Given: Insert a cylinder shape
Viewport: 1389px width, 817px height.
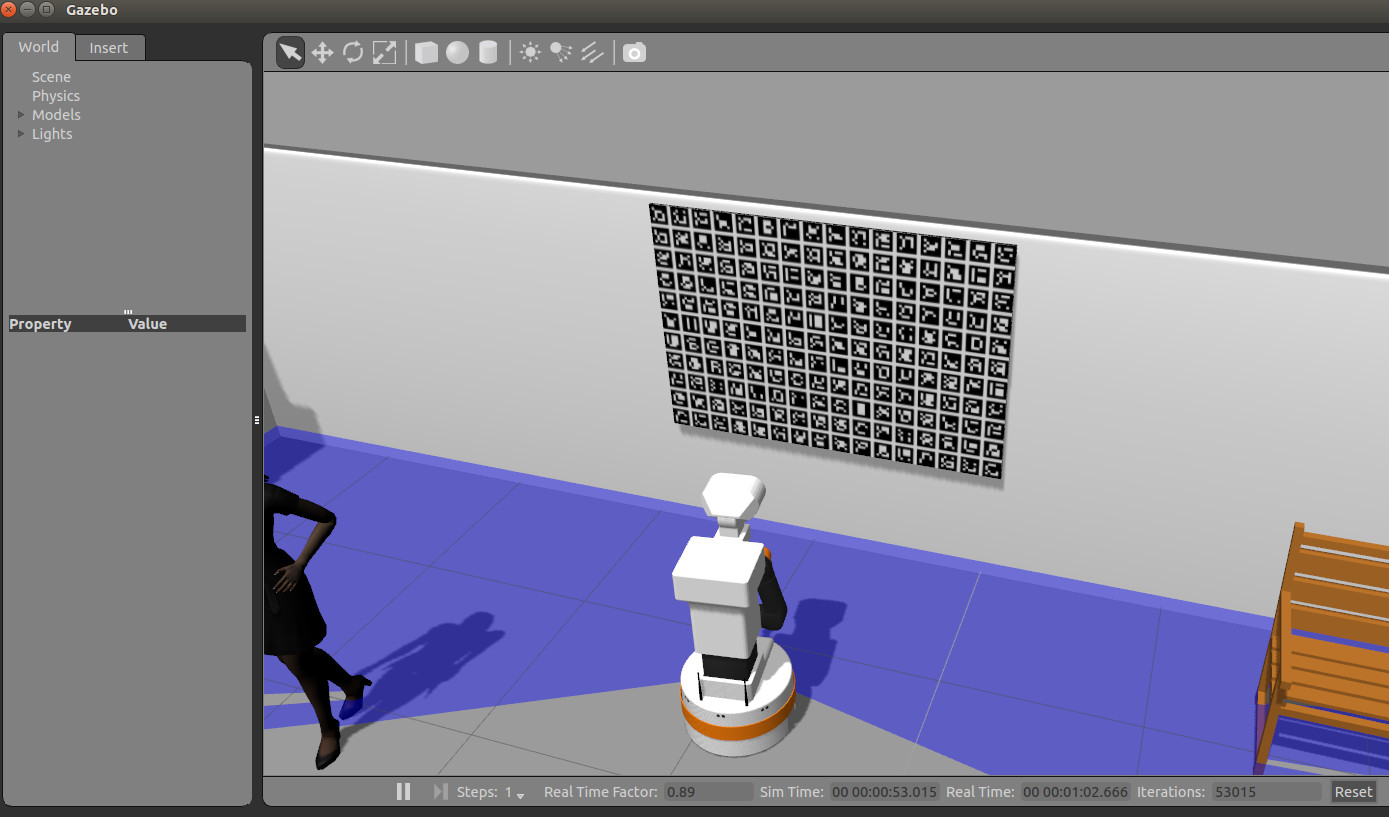Looking at the screenshot, I should click(x=488, y=53).
